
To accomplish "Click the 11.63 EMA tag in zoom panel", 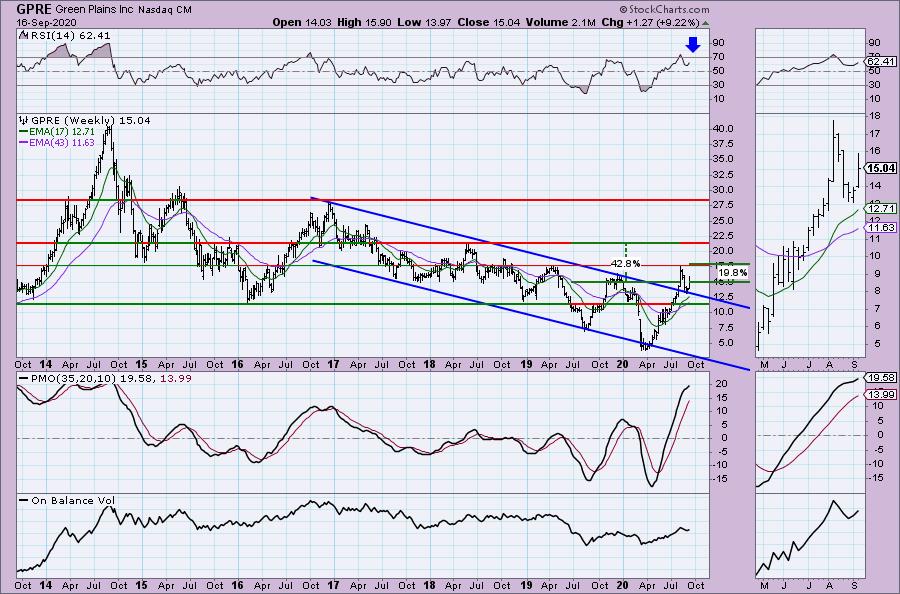I will pos(881,228).
